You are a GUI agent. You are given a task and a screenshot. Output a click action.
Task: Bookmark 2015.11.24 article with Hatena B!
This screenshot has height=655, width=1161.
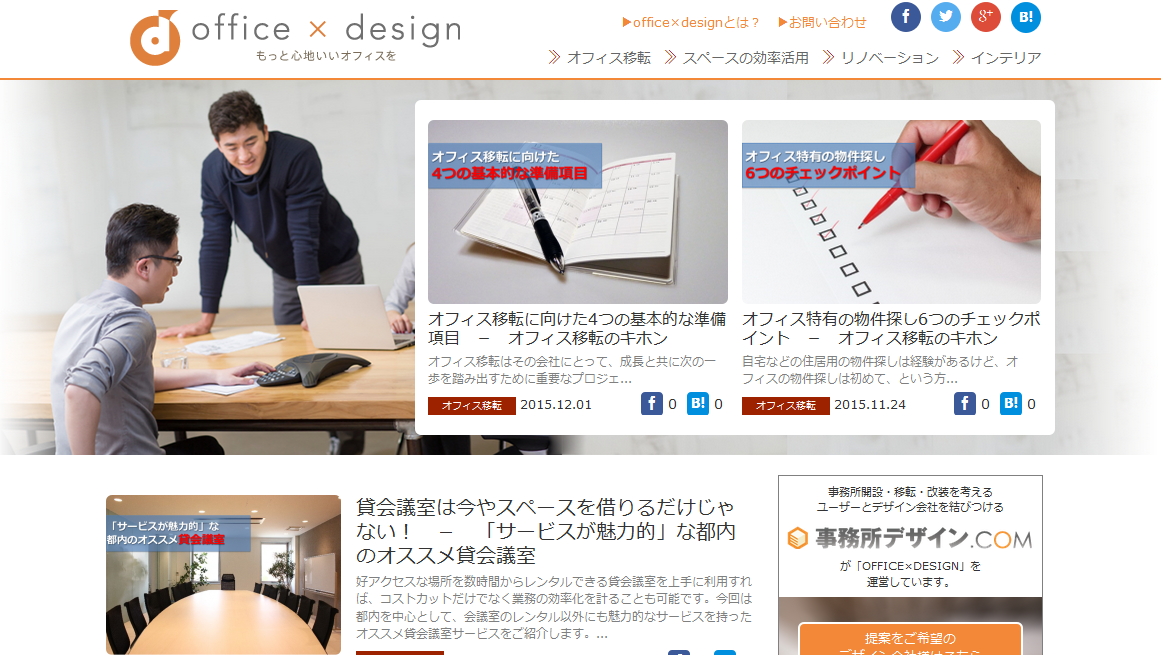(x=1011, y=403)
